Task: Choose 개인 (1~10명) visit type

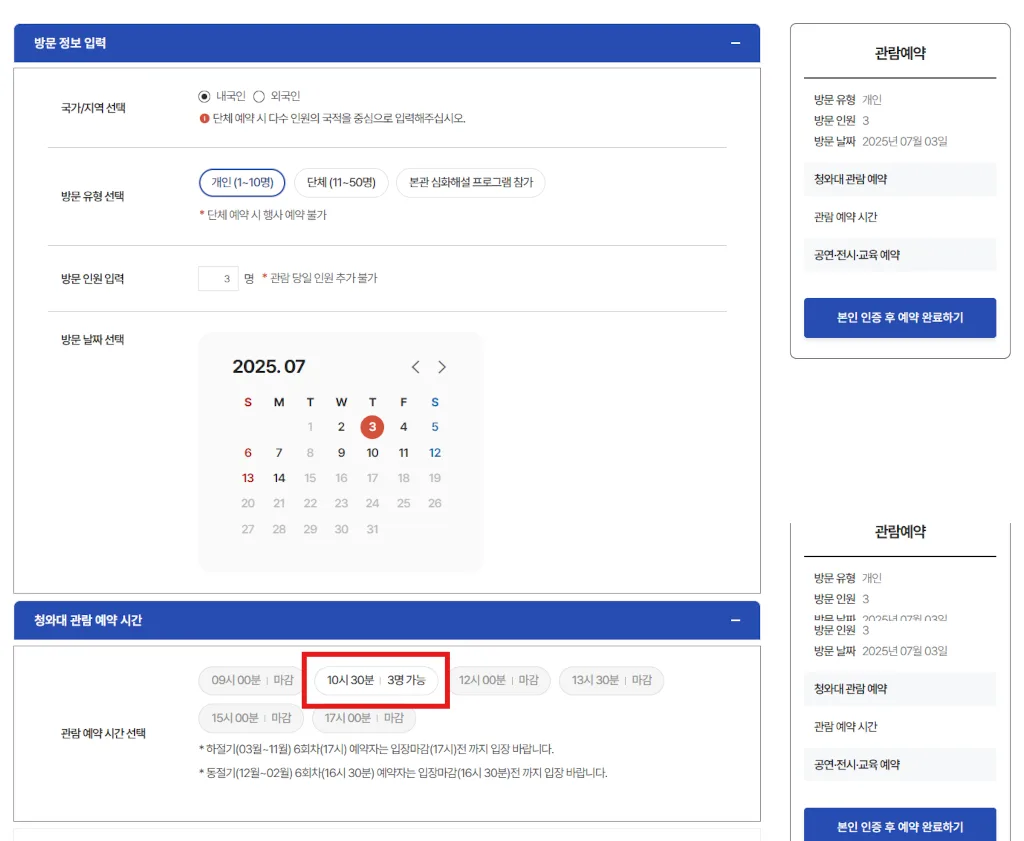Action: (x=242, y=183)
